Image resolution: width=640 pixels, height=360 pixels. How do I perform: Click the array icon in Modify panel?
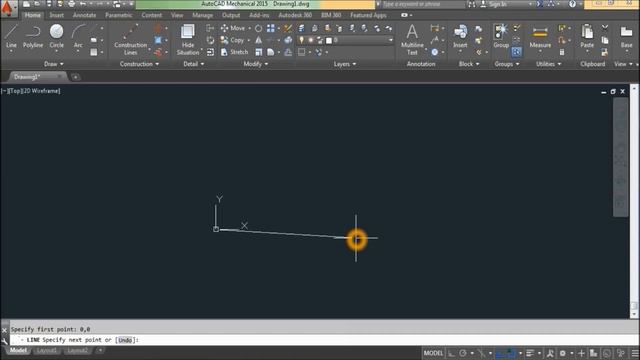point(271,28)
